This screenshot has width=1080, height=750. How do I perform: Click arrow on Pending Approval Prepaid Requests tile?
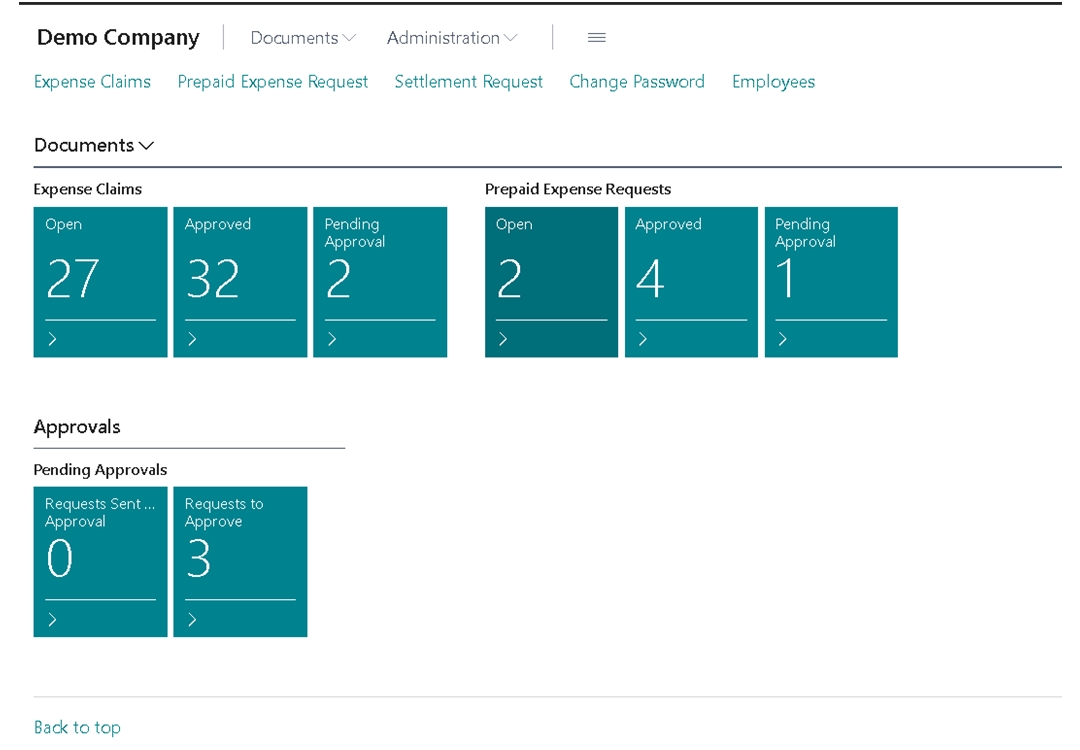click(x=783, y=339)
